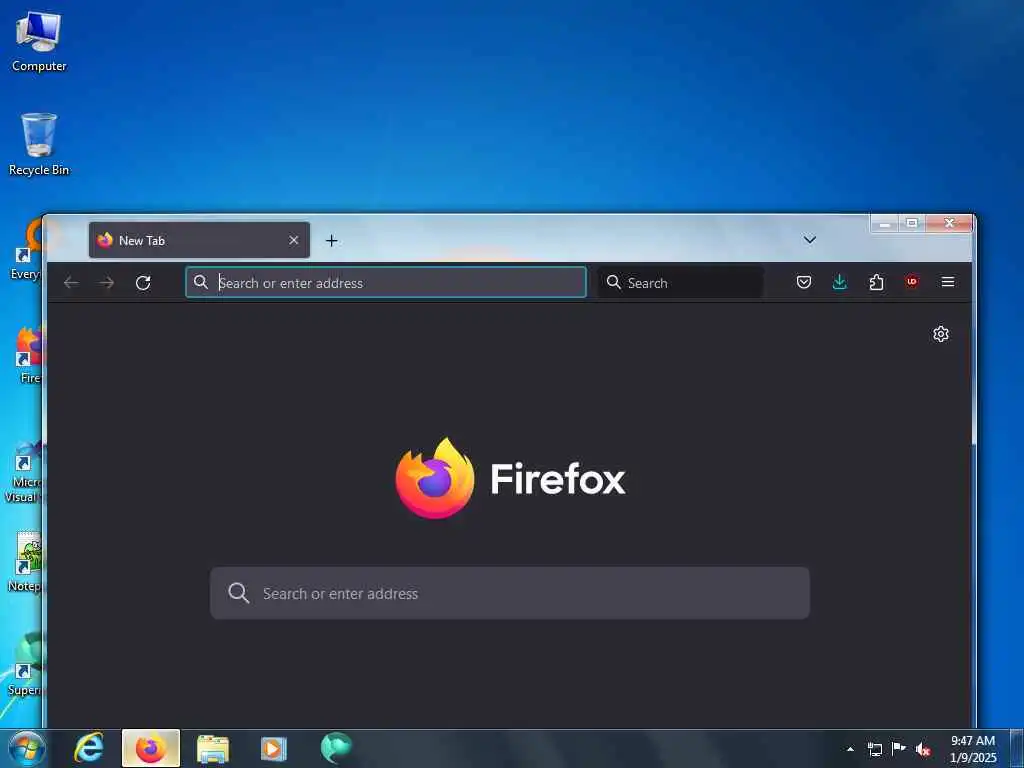Open the Downloads arrow icon

840,282
